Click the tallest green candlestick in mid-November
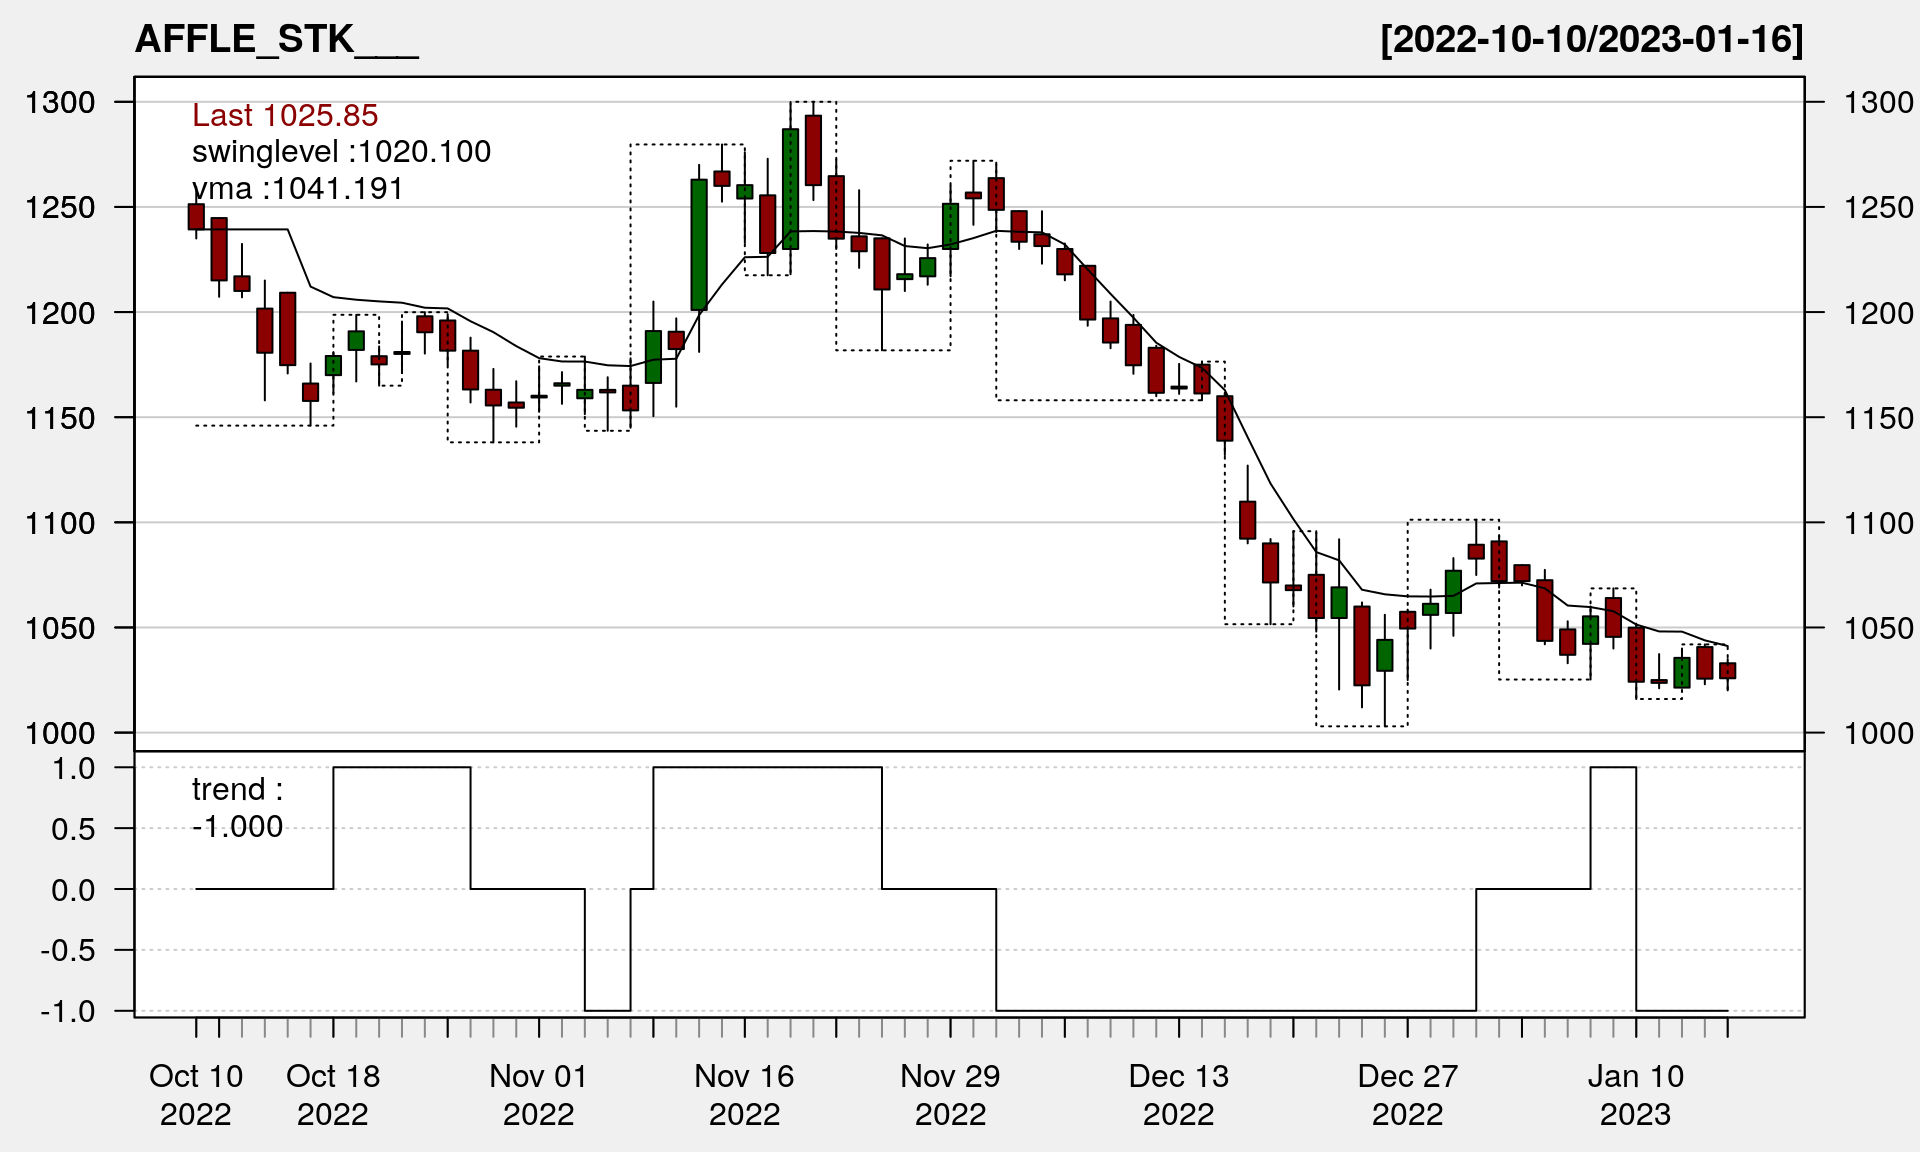Screen dimensions: 1920x1152 tap(699, 245)
